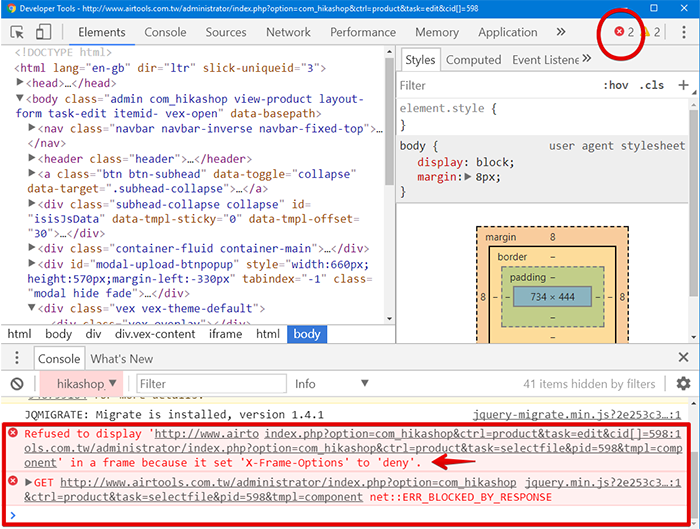
Task: Open console settings gear icon
Action: pos(683,384)
